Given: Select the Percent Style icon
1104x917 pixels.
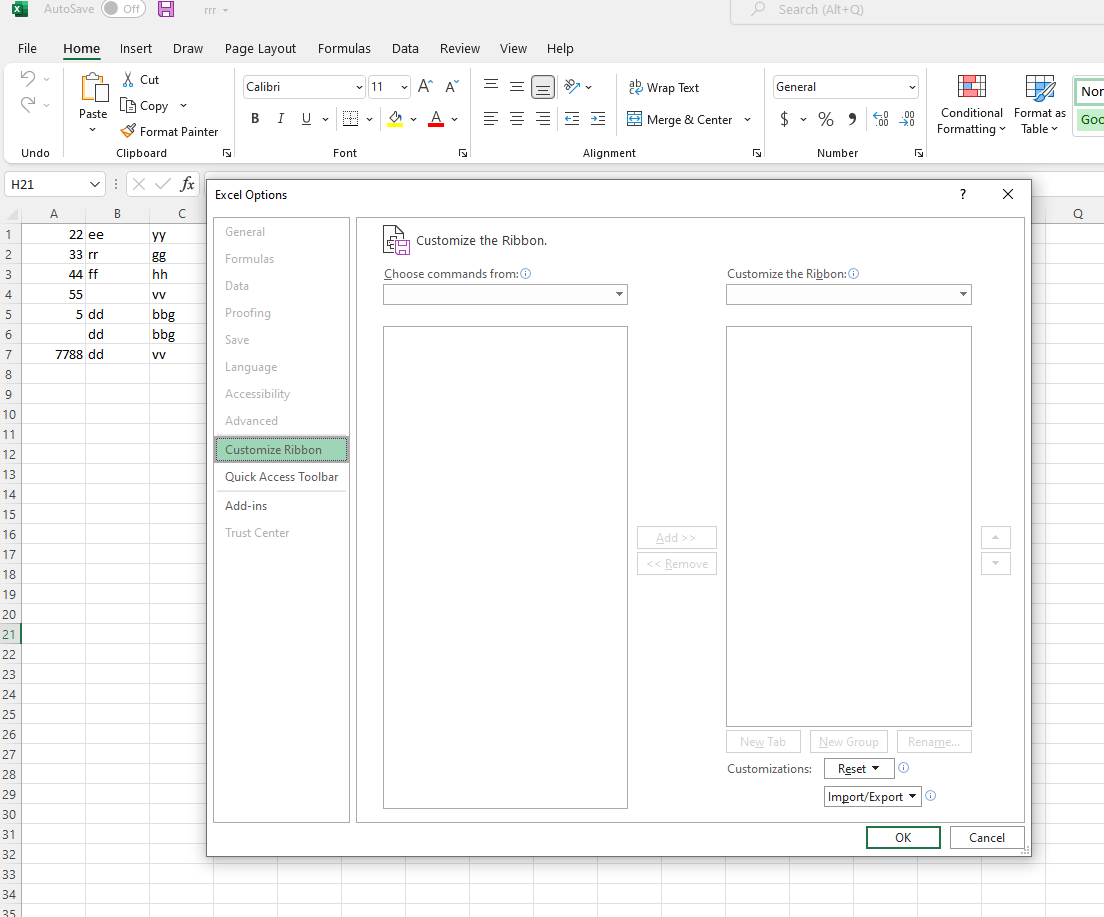Looking at the screenshot, I should coord(826,119).
